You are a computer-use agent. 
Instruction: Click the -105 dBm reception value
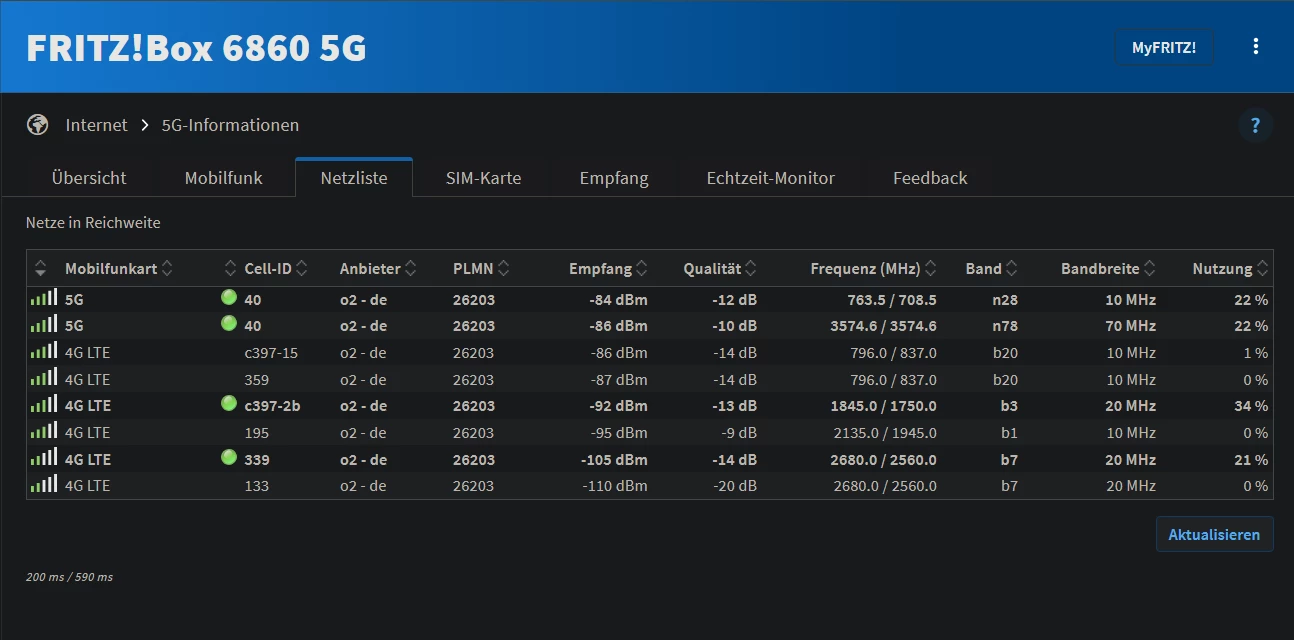click(x=614, y=460)
